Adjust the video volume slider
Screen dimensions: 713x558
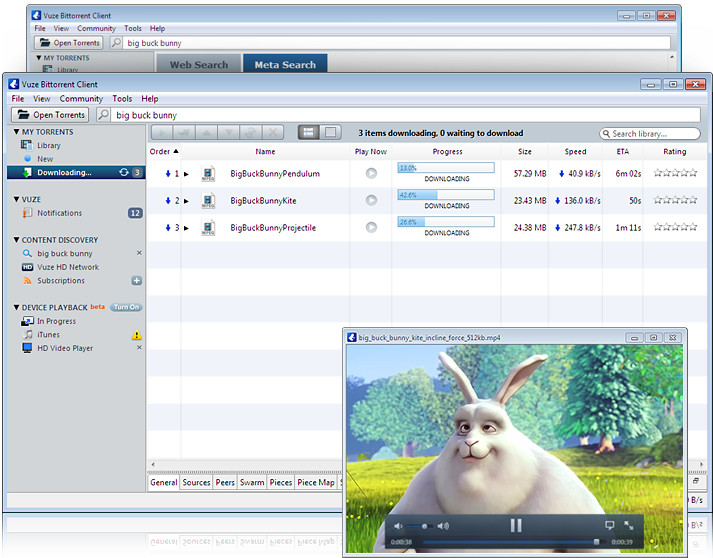click(x=420, y=526)
